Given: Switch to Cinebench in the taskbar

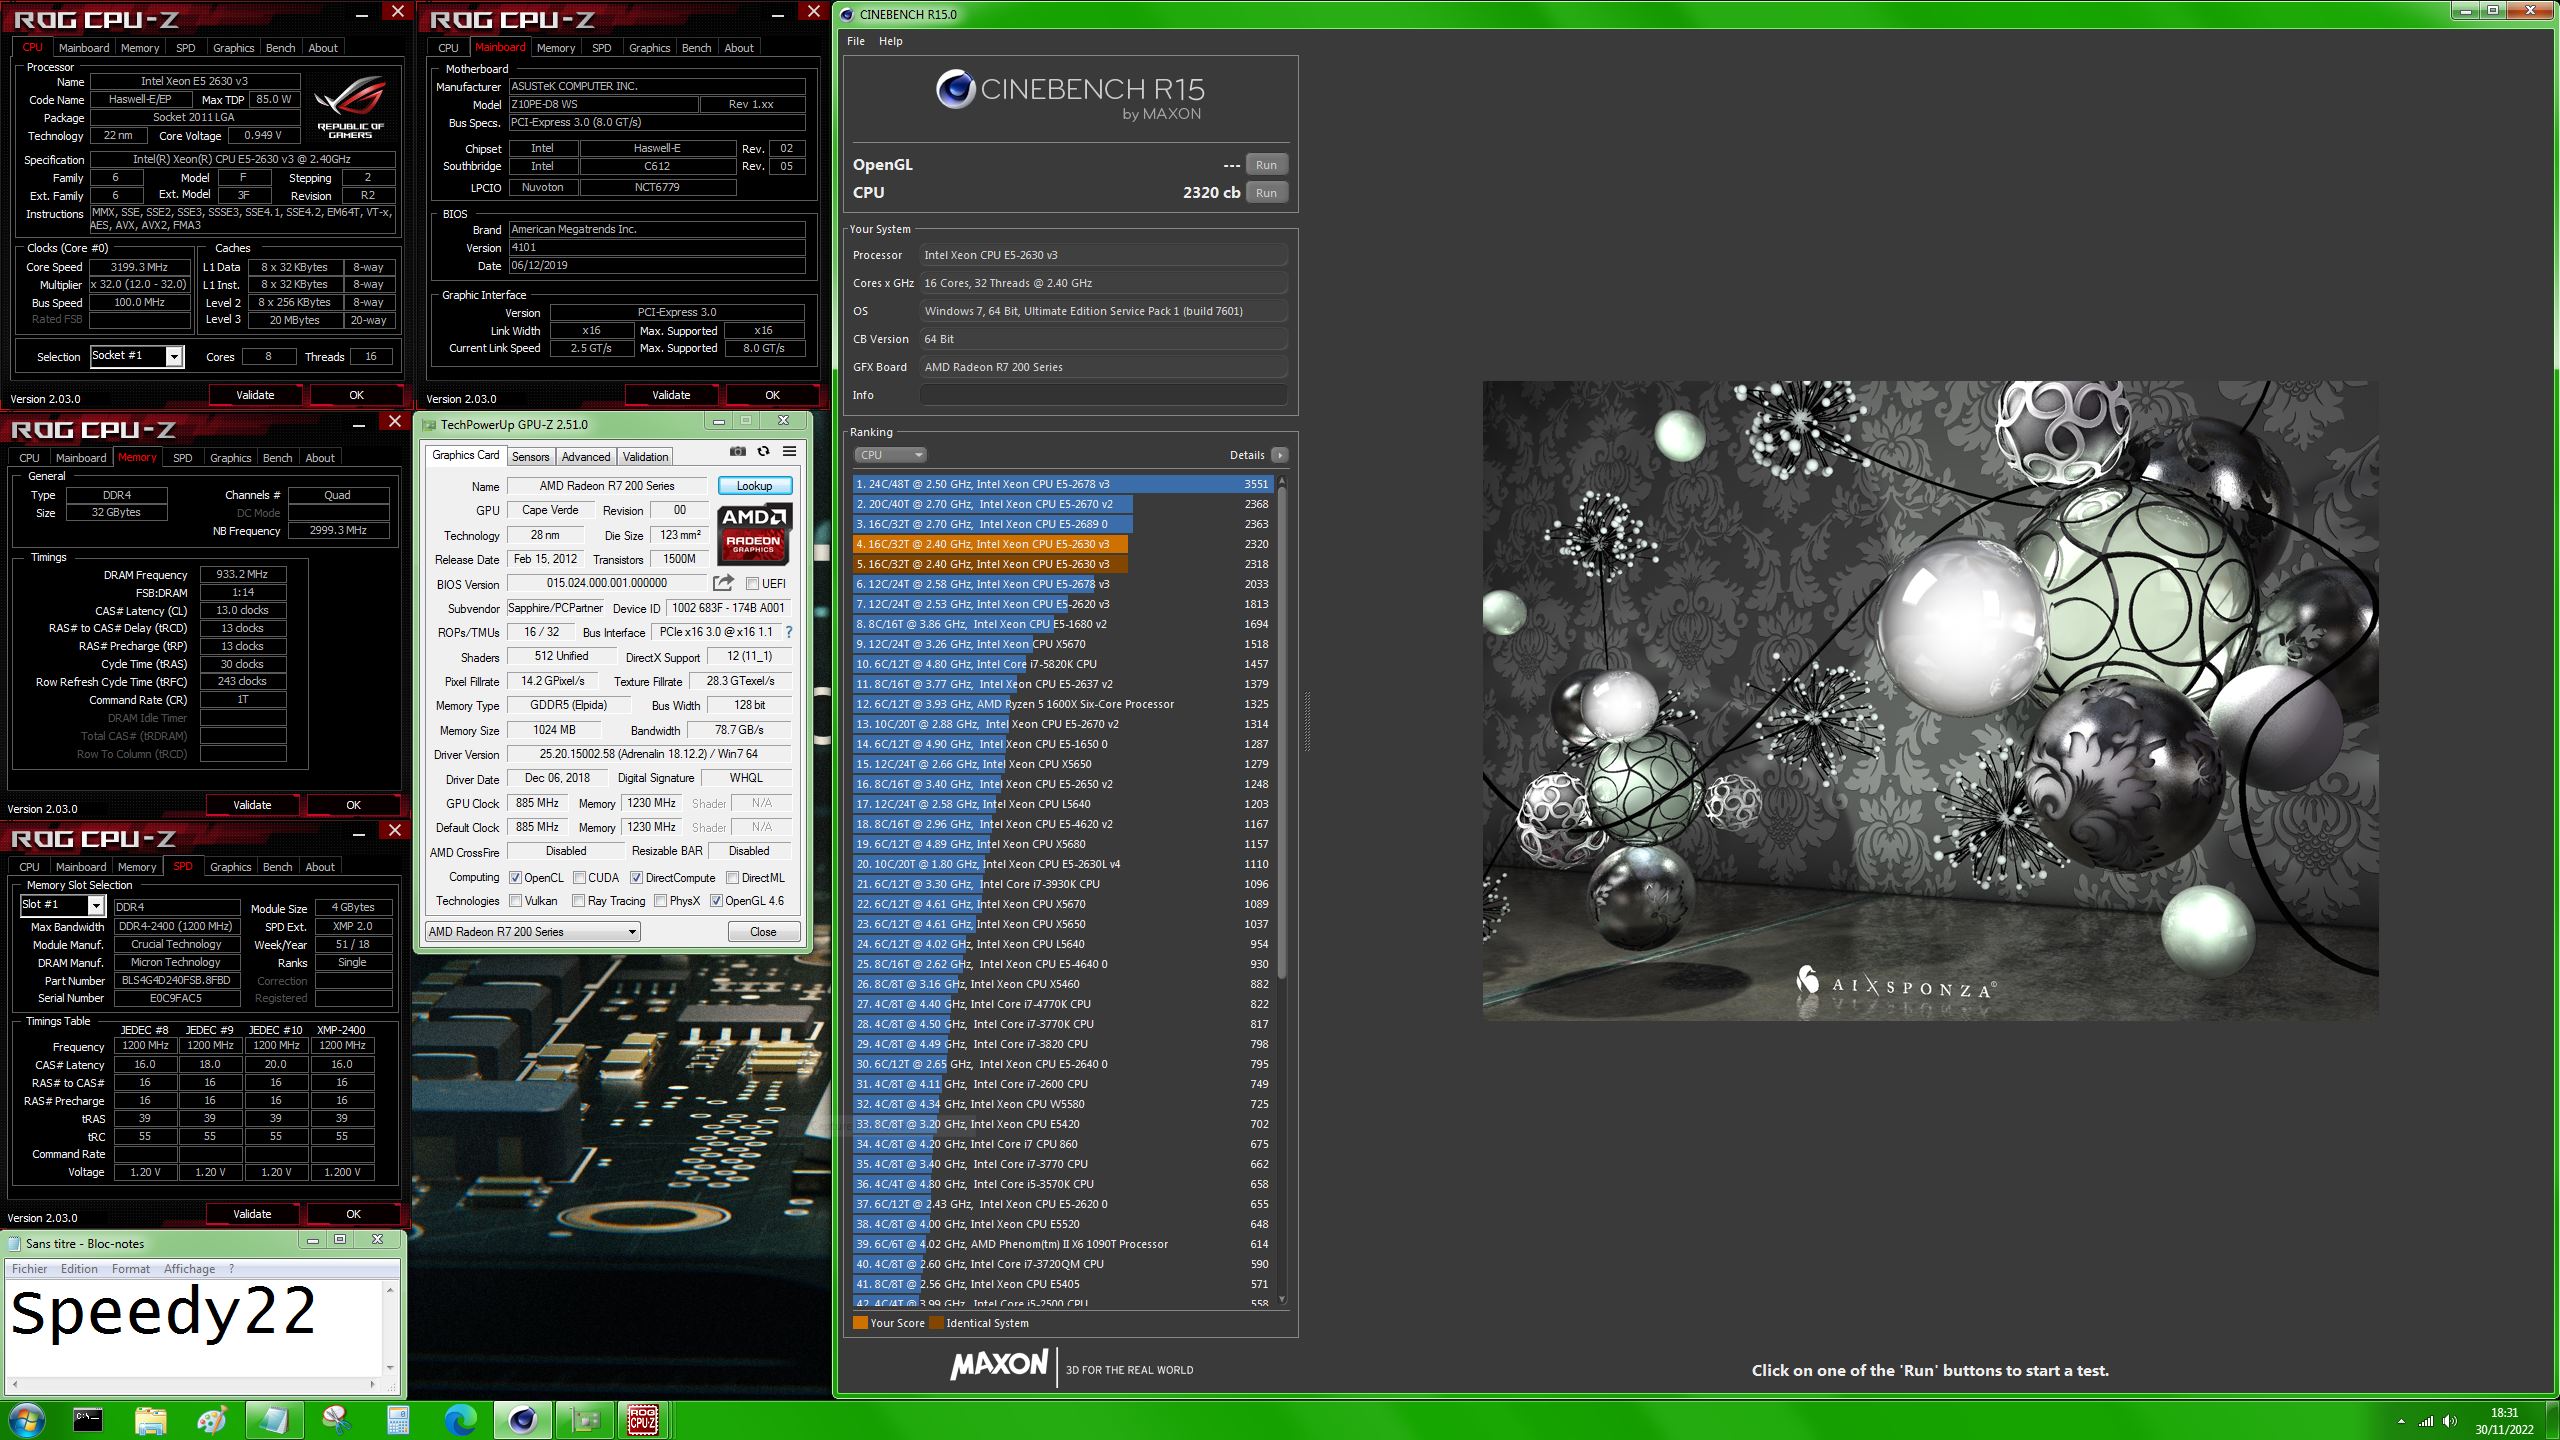Looking at the screenshot, I should click(x=522, y=1419).
